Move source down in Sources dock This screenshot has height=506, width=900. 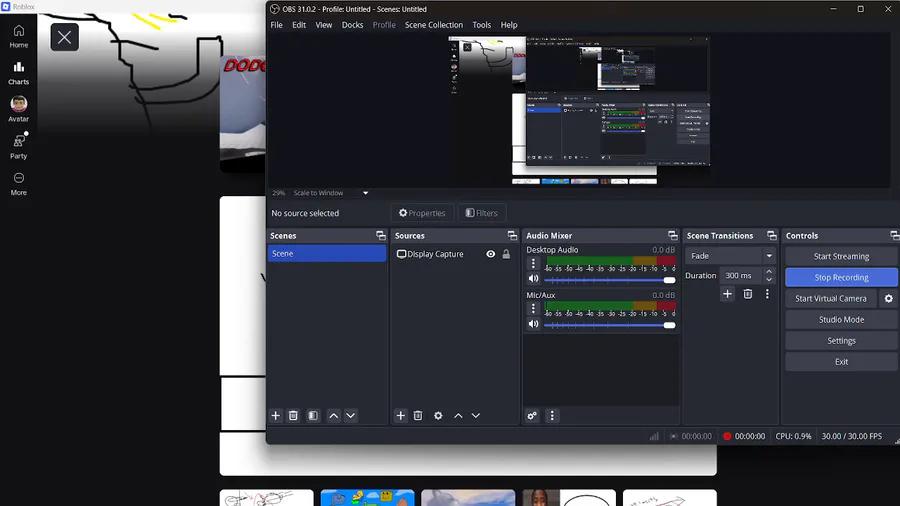pyautogui.click(x=476, y=415)
